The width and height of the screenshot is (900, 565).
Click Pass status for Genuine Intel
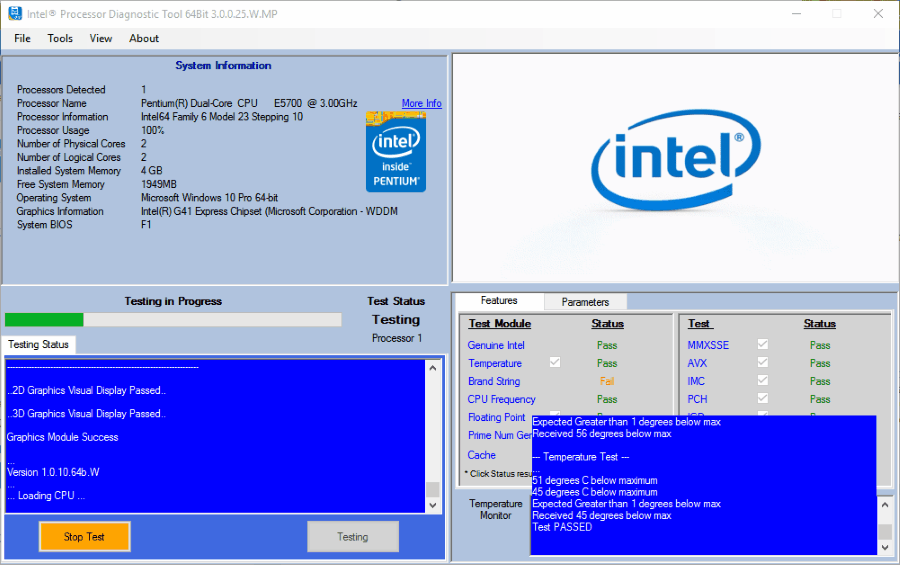[607, 345]
